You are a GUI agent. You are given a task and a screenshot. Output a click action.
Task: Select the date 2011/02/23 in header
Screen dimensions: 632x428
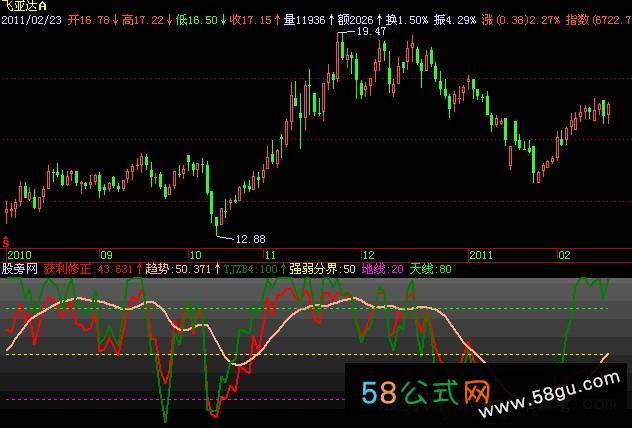coord(31,20)
